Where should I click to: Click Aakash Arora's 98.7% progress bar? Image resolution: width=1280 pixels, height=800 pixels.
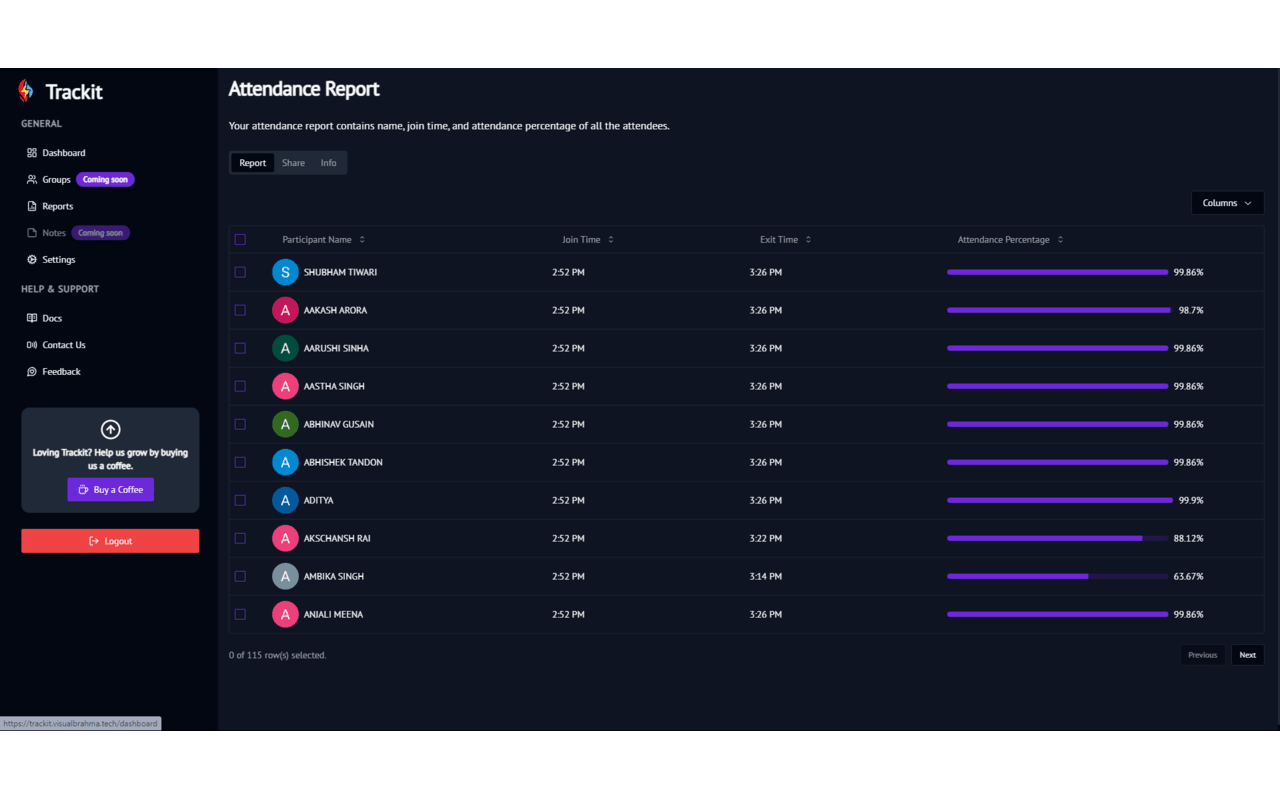click(x=1059, y=310)
